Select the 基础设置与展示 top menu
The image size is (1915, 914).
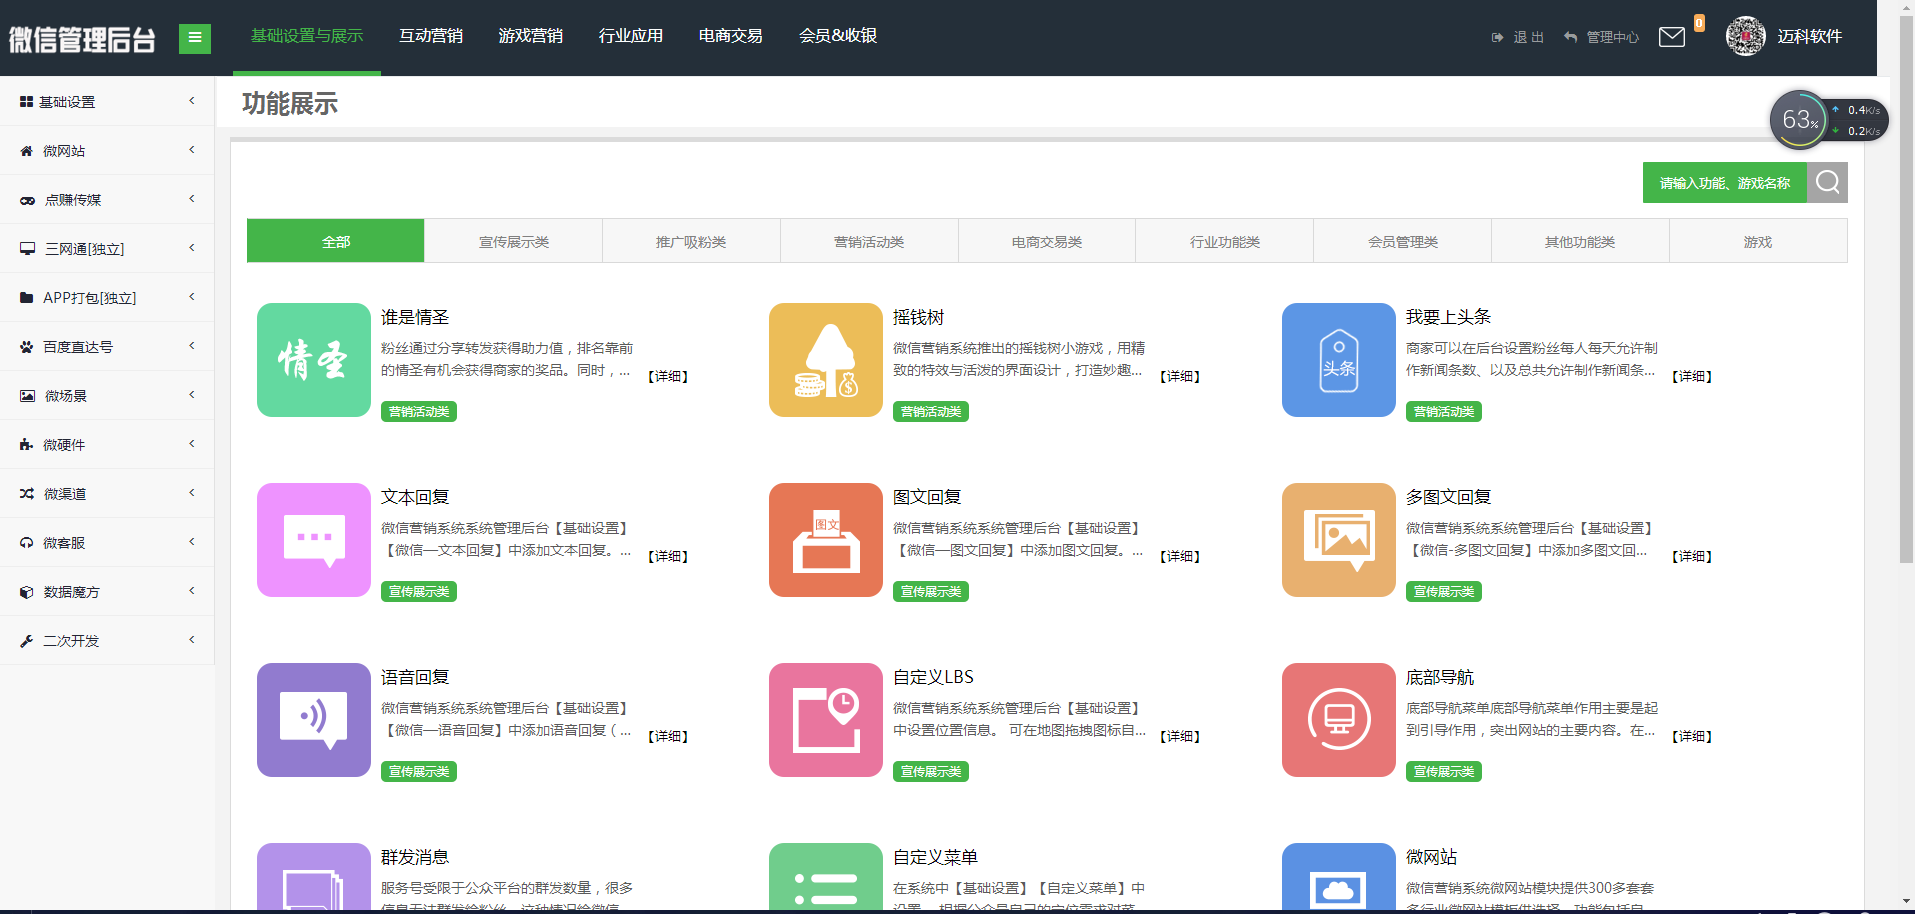(x=307, y=36)
